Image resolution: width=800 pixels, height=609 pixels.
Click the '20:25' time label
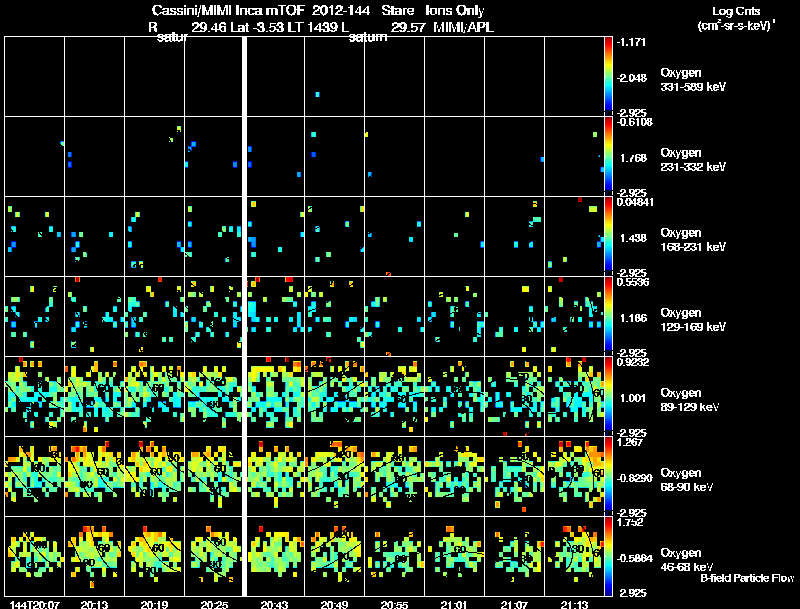point(214,605)
